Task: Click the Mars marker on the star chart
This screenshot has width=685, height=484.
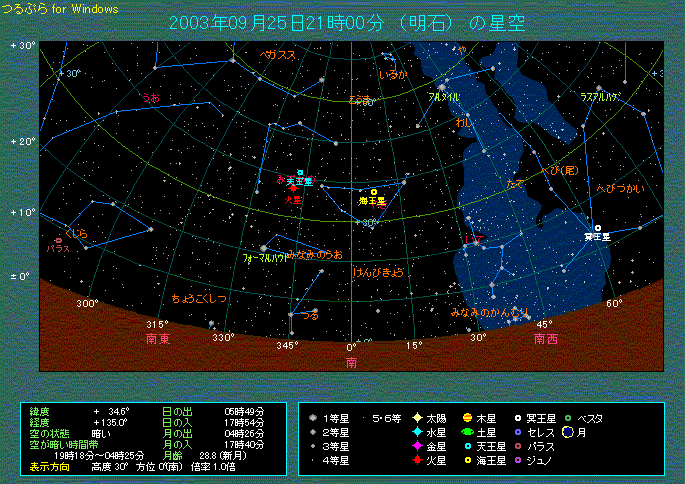Action: tap(292, 189)
